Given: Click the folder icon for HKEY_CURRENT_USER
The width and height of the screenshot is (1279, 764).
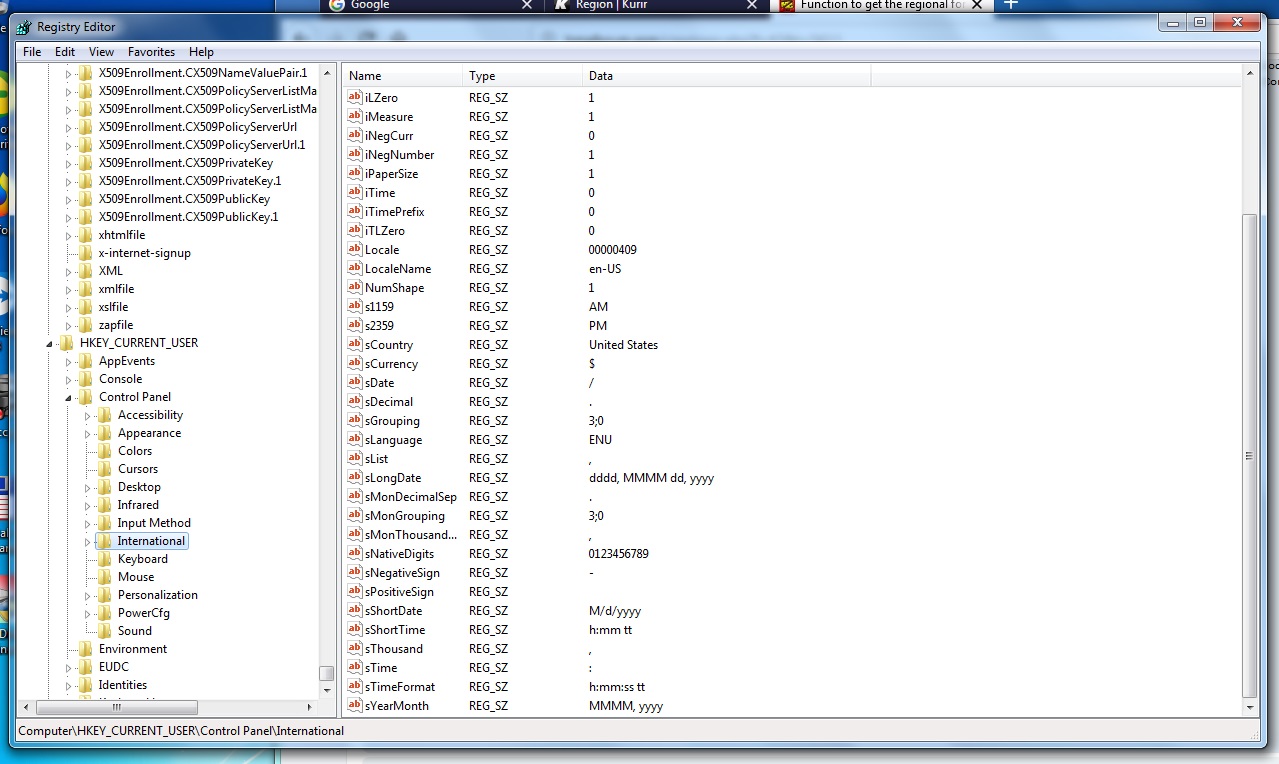Looking at the screenshot, I should (x=67, y=343).
